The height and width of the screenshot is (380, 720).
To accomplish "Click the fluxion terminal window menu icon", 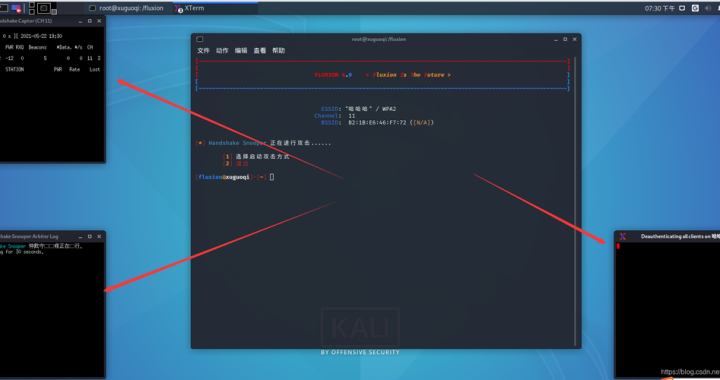I will click(x=199, y=39).
